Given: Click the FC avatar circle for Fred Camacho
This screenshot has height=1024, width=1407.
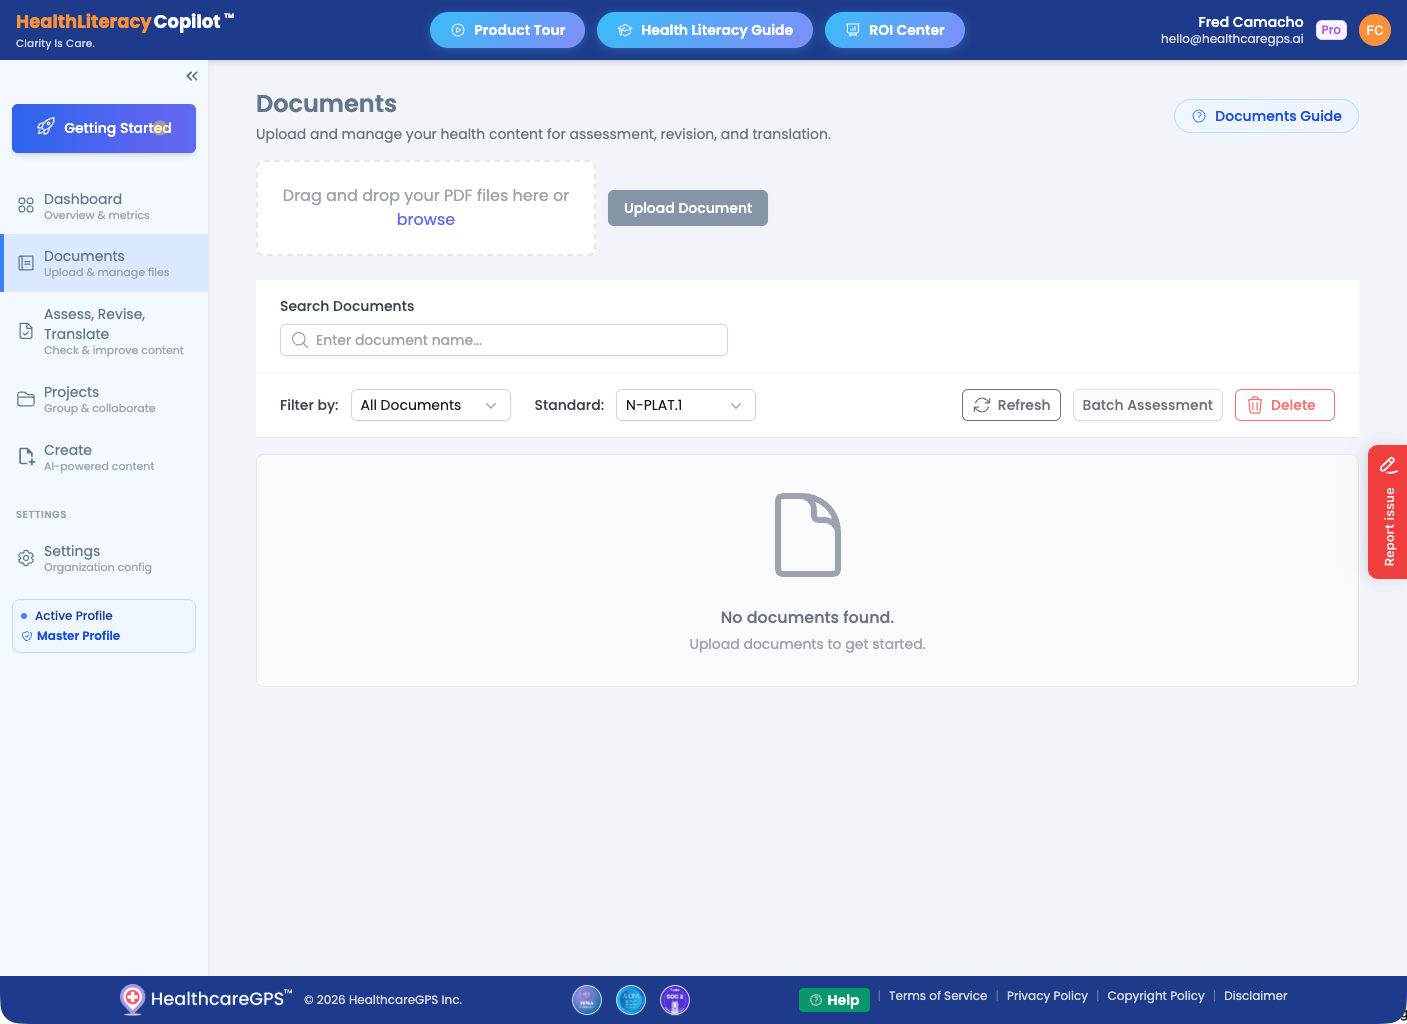Looking at the screenshot, I should [x=1375, y=30].
